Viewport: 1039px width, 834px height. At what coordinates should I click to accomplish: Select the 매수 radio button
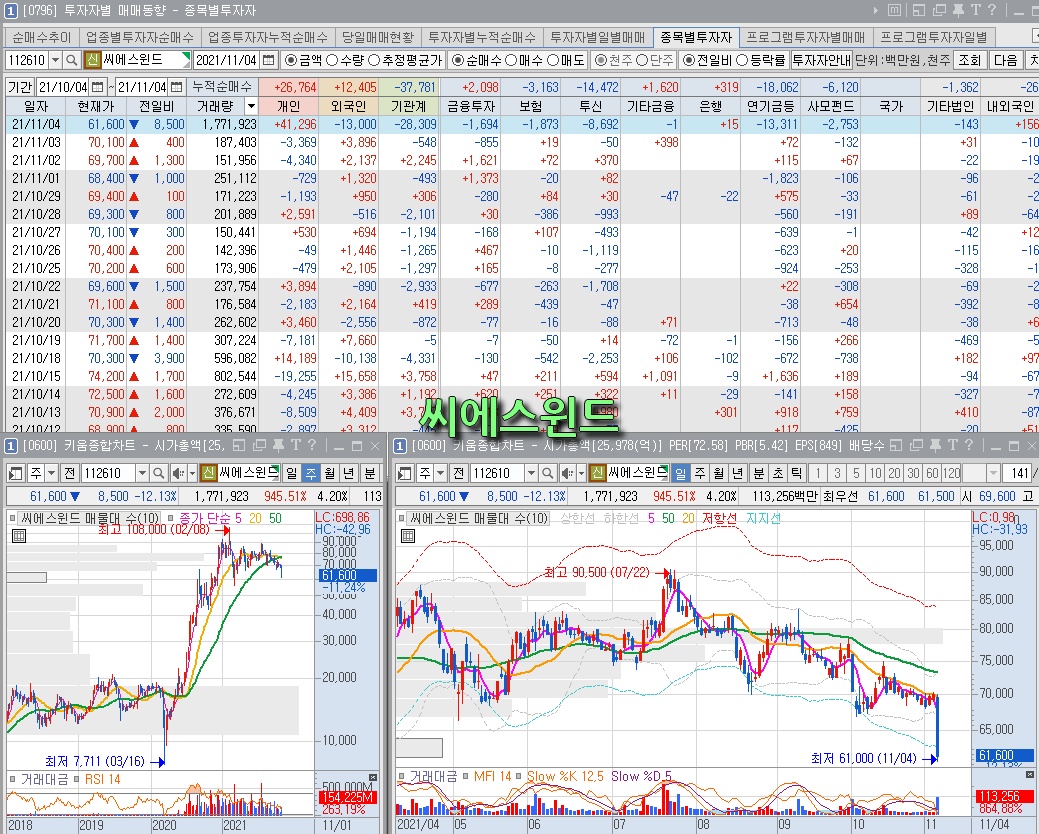(511, 60)
